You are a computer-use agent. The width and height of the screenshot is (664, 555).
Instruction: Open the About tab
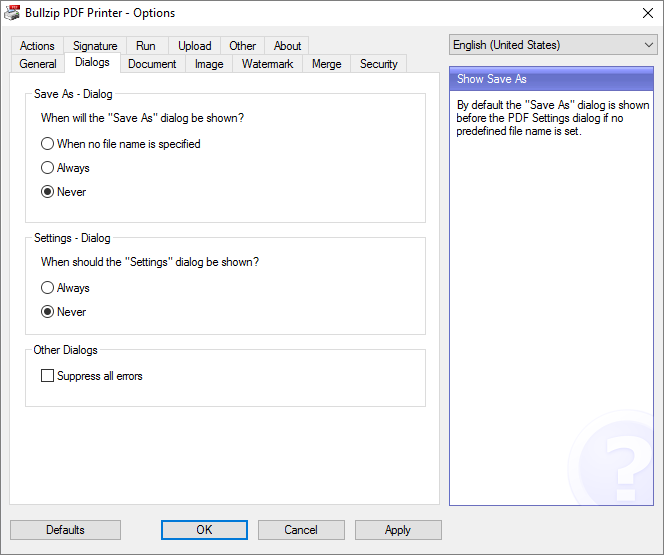pyautogui.click(x=287, y=46)
